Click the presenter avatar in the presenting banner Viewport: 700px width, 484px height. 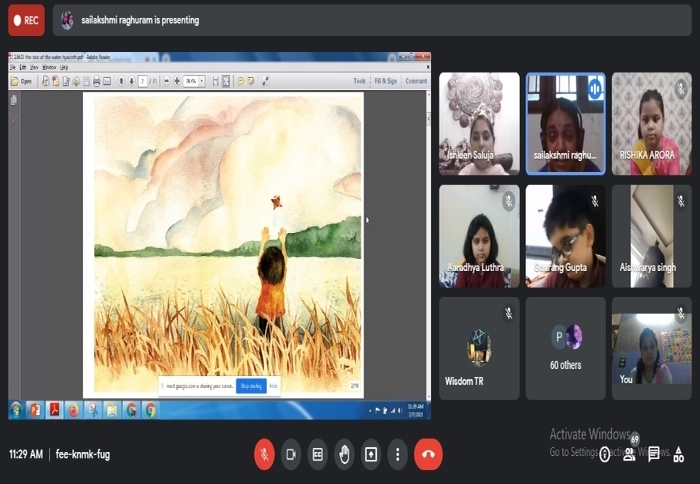pos(67,20)
